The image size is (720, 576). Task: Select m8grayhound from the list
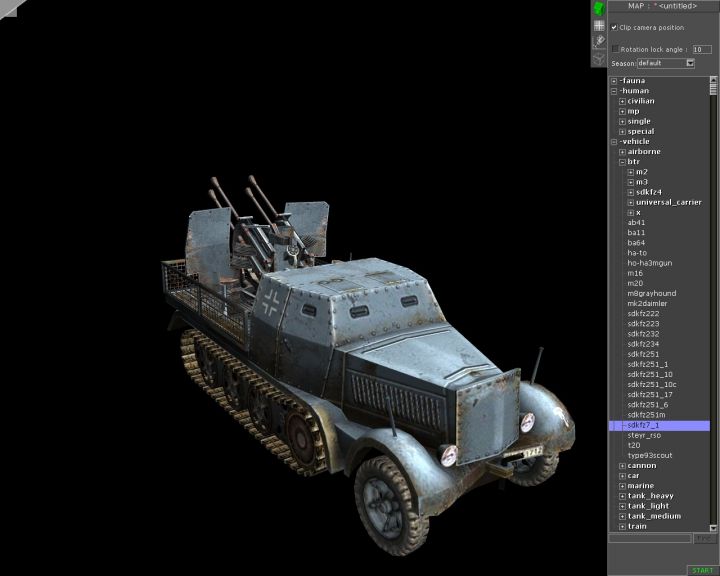point(651,293)
